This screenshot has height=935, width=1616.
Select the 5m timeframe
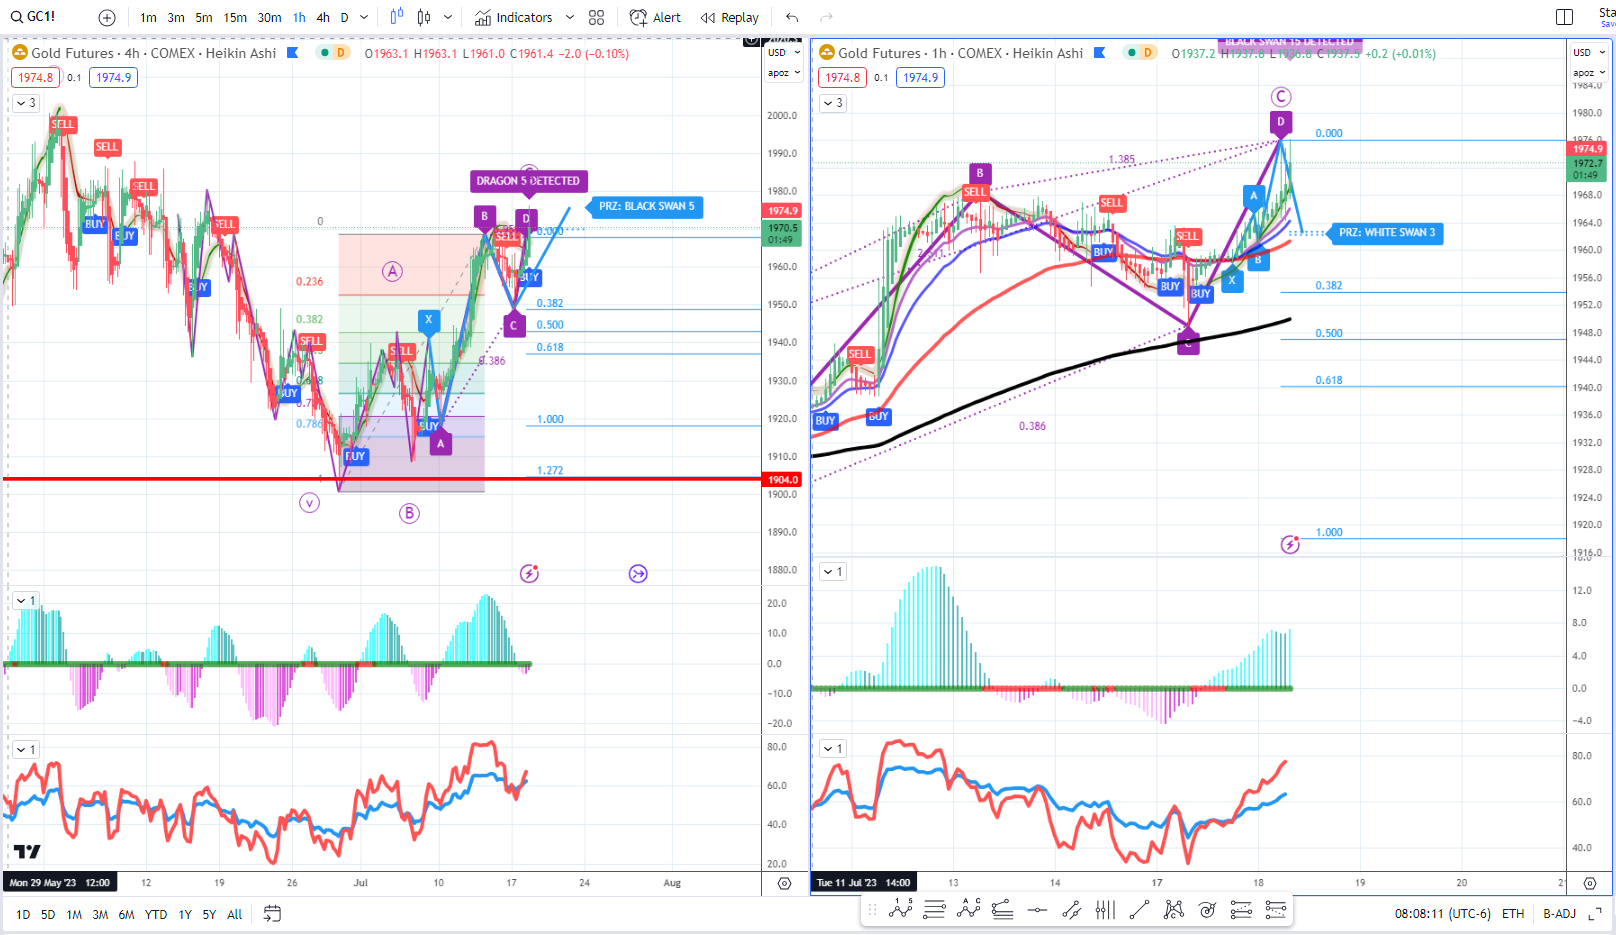(x=204, y=17)
